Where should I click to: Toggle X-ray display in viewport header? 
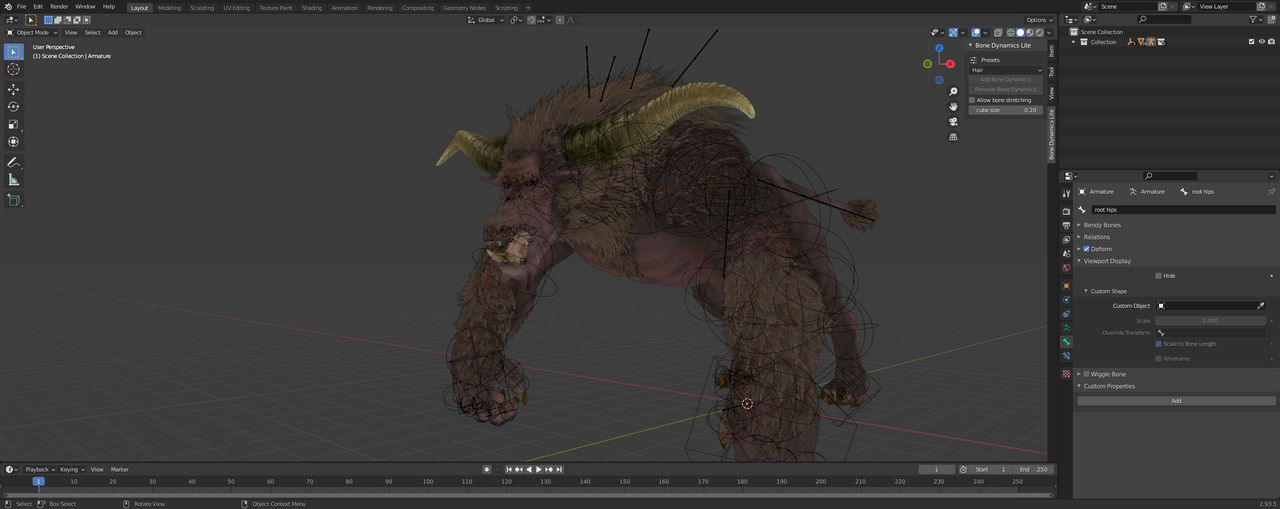tap(998, 32)
